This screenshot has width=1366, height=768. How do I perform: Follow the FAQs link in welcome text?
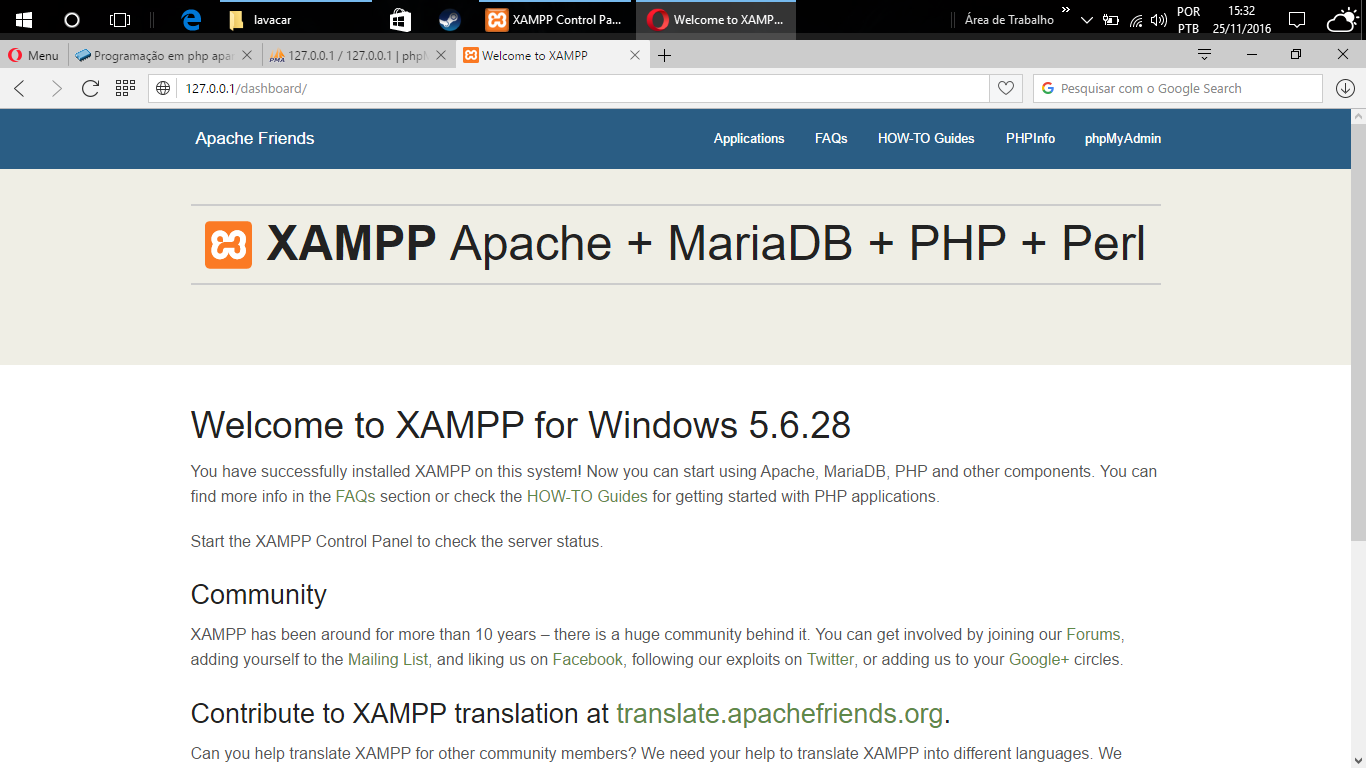(x=355, y=496)
